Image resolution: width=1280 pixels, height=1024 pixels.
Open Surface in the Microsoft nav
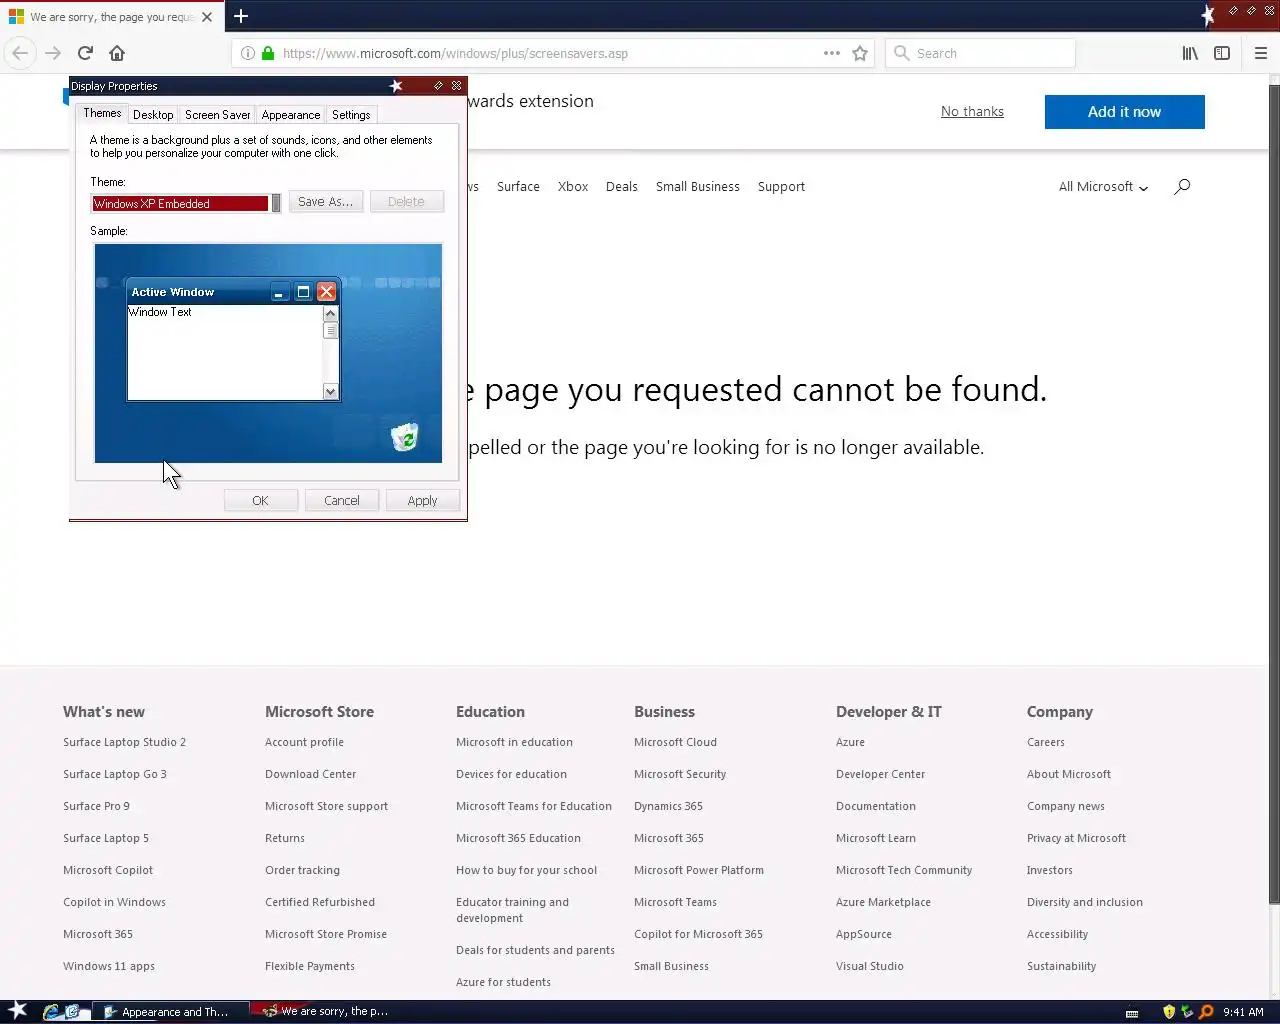[518, 186]
